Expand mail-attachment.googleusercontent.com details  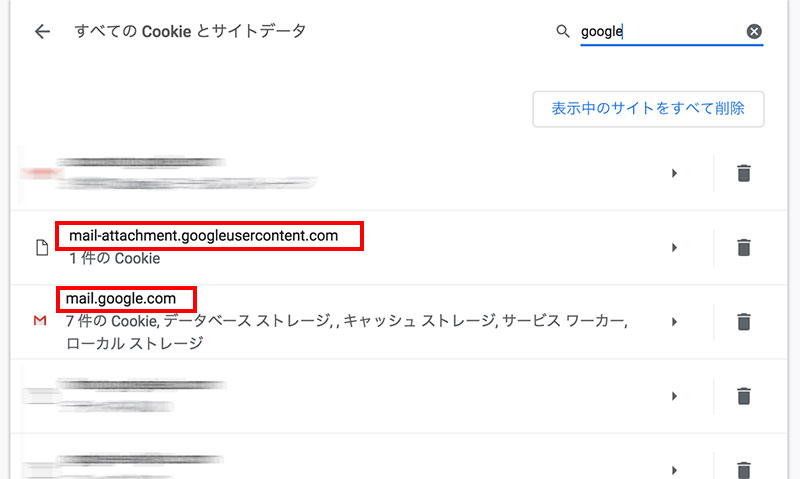[674, 247]
